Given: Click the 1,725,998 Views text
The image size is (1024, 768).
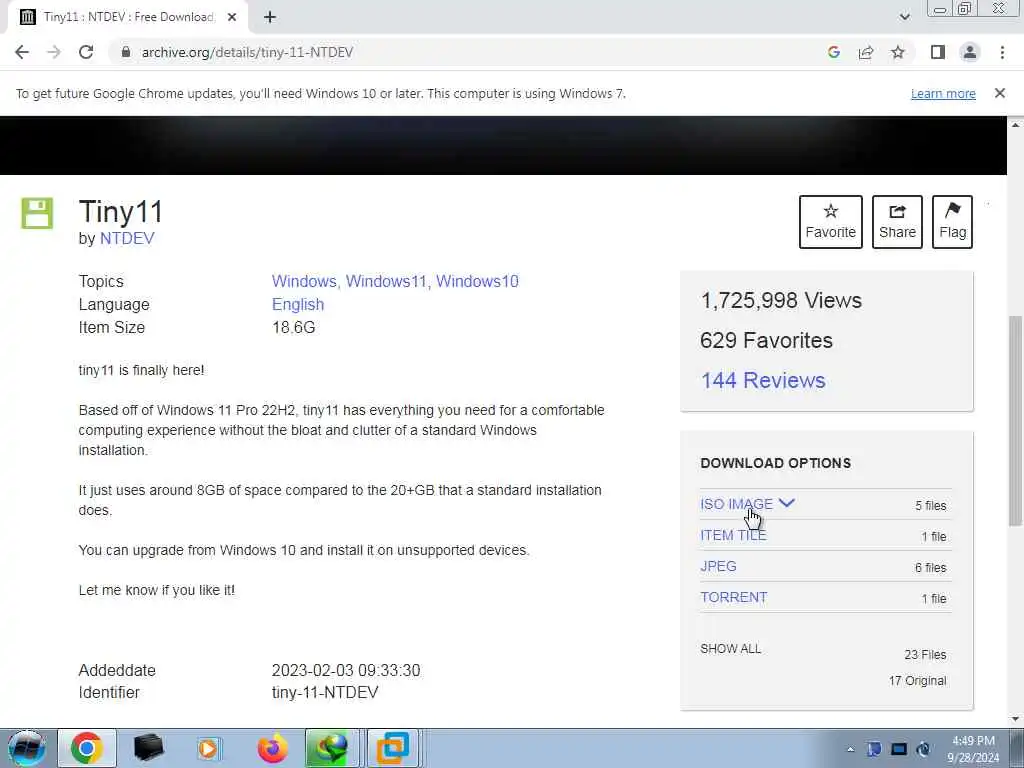Looking at the screenshot, I should pyautogui.click(x=781, y=300).
